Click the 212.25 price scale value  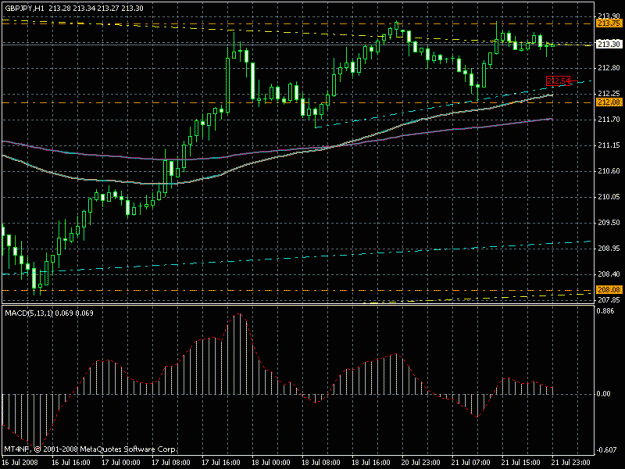609,94
